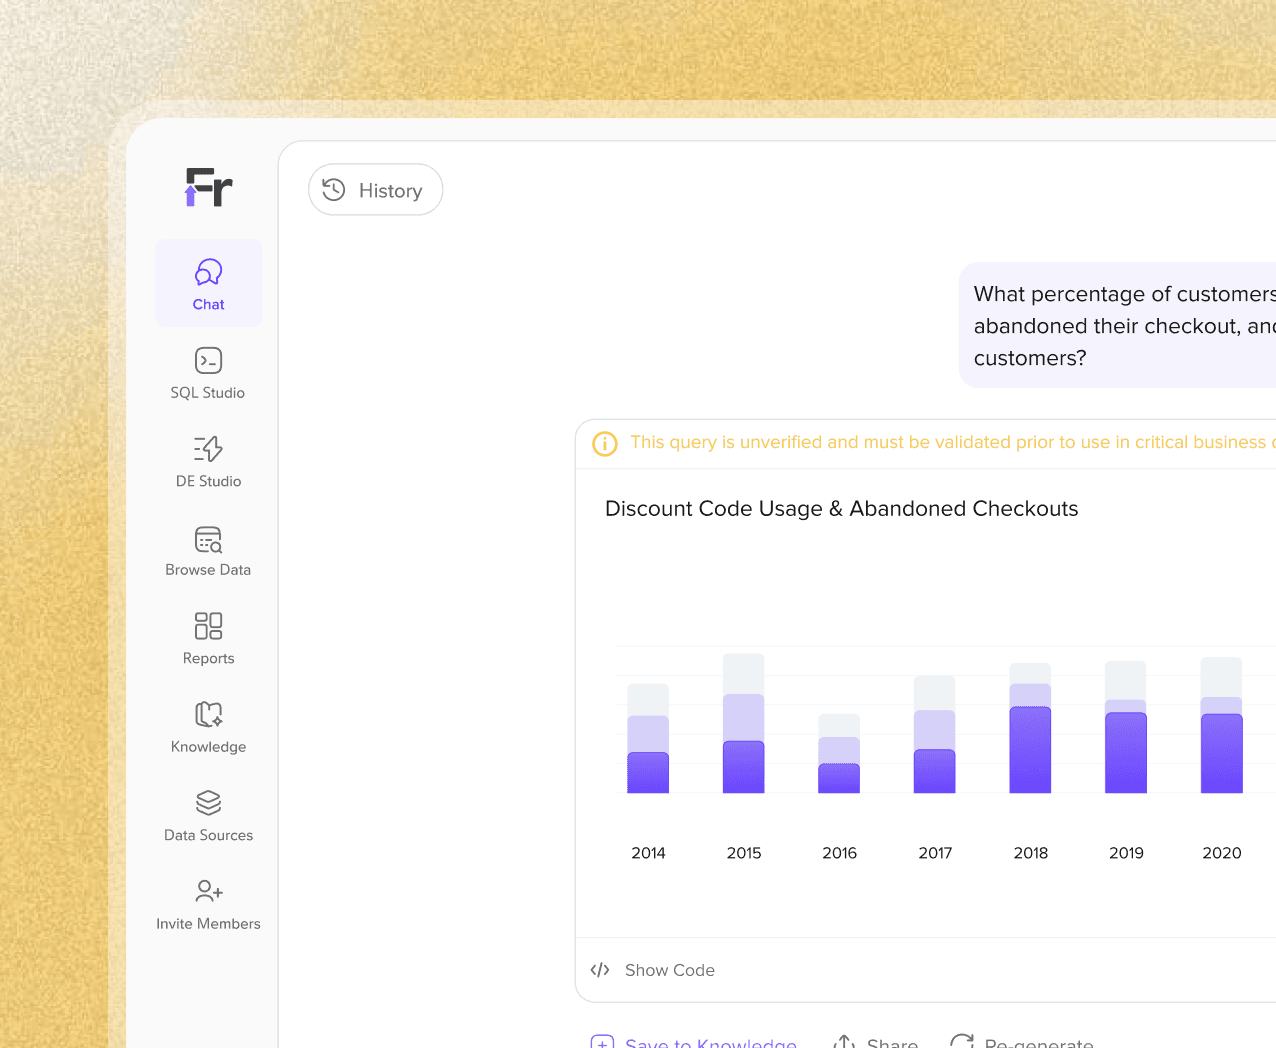Open the Reports section
The height and width of the screenshot is (1048, 1276).
(208, 638)
